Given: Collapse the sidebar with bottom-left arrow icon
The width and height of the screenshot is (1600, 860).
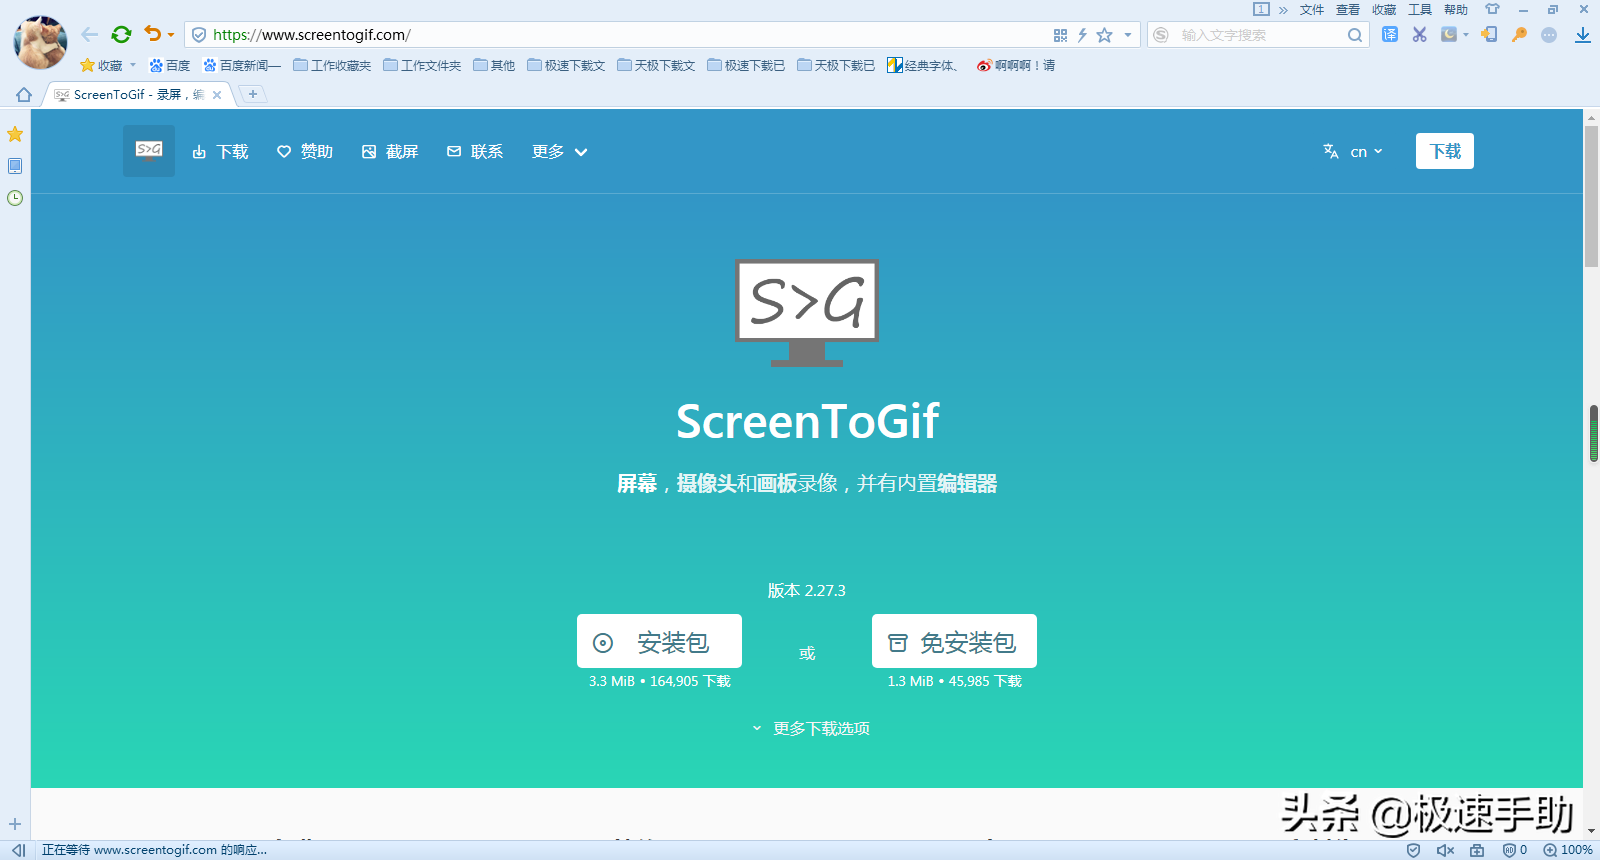Looking at the screenshot, I should click(x=18, y=850).
